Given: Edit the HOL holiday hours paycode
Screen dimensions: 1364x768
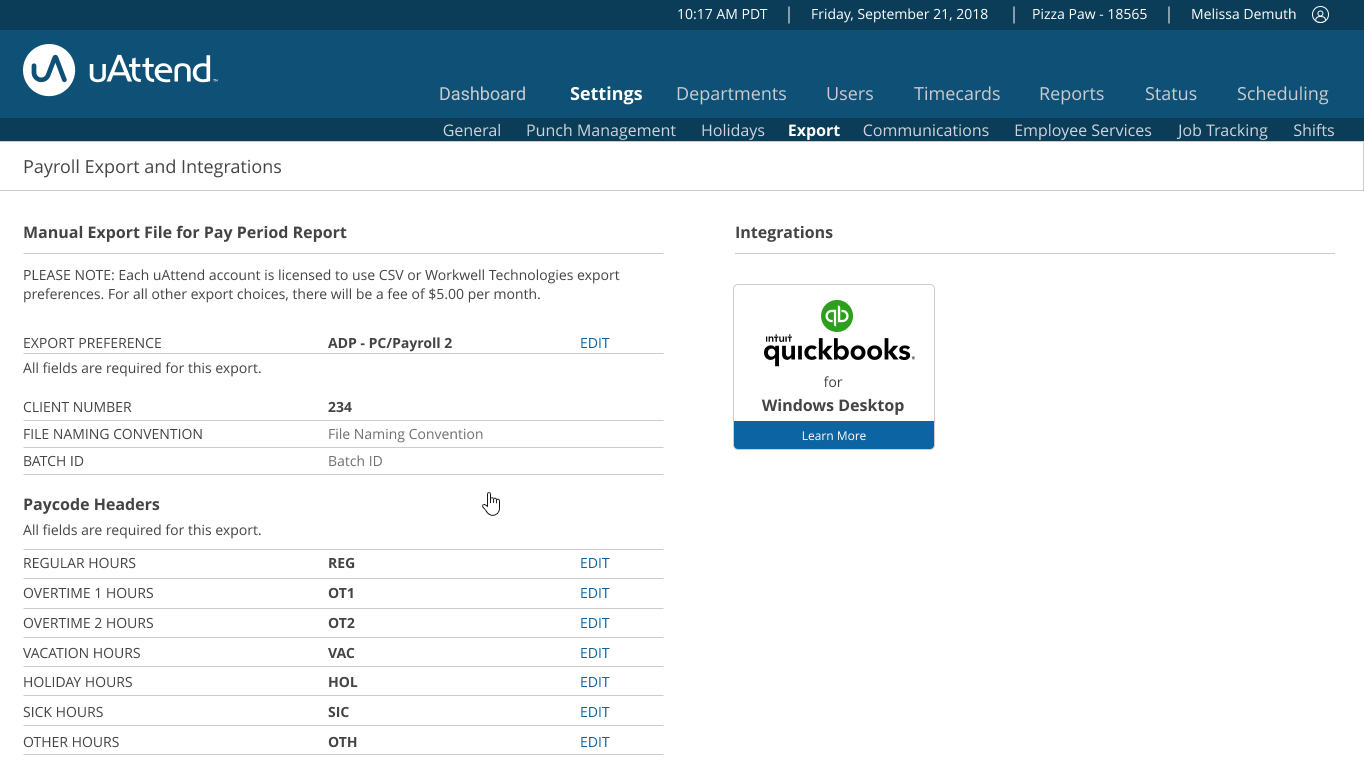Looking at the screenshot, I should 594,681.
